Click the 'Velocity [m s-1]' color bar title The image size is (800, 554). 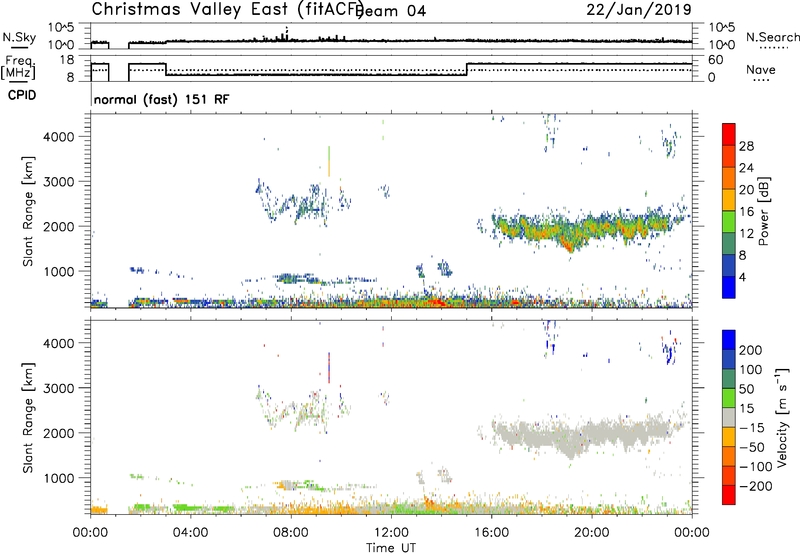(x=782, y=417)
